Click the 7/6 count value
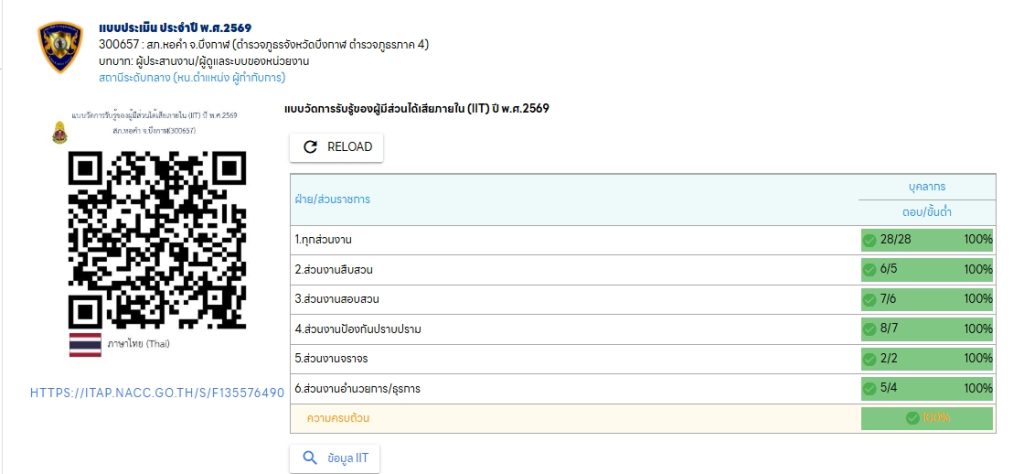 point(889,299)
